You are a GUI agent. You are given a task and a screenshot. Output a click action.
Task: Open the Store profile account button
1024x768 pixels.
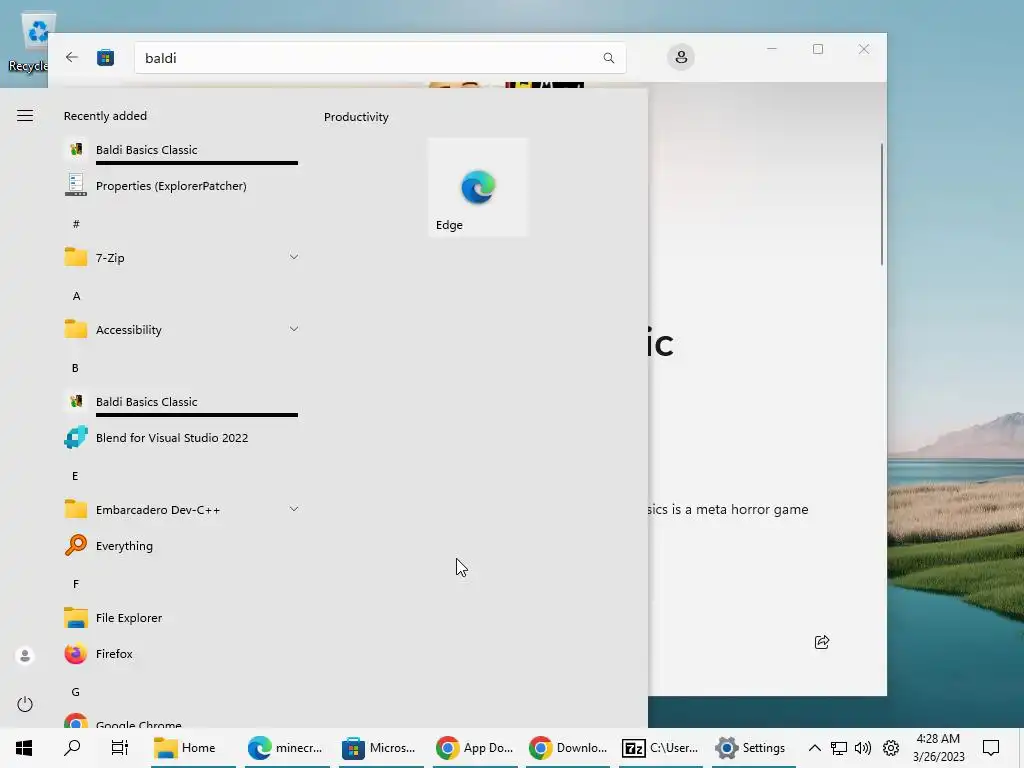point(680,57)
